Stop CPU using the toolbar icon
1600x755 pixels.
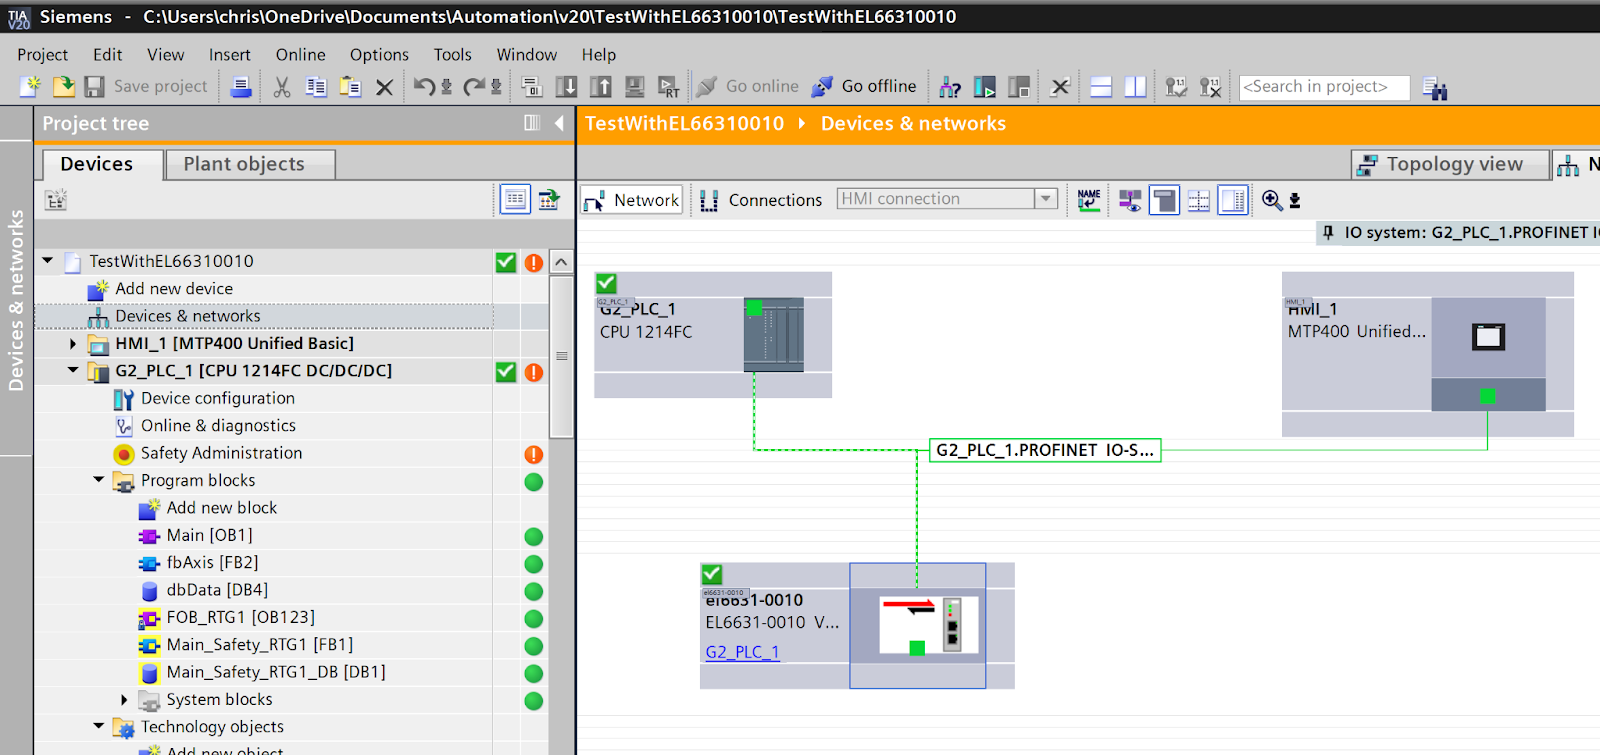1019,87
